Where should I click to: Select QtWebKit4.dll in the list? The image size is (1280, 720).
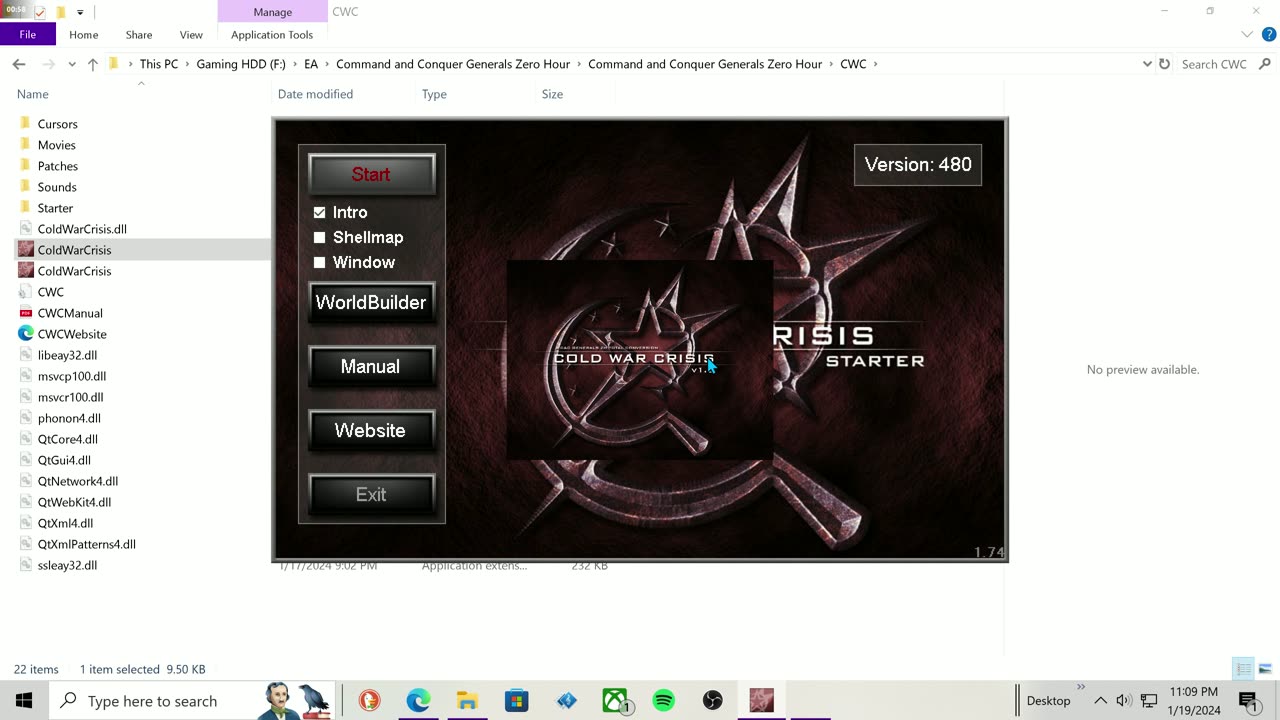click(74, 502)
